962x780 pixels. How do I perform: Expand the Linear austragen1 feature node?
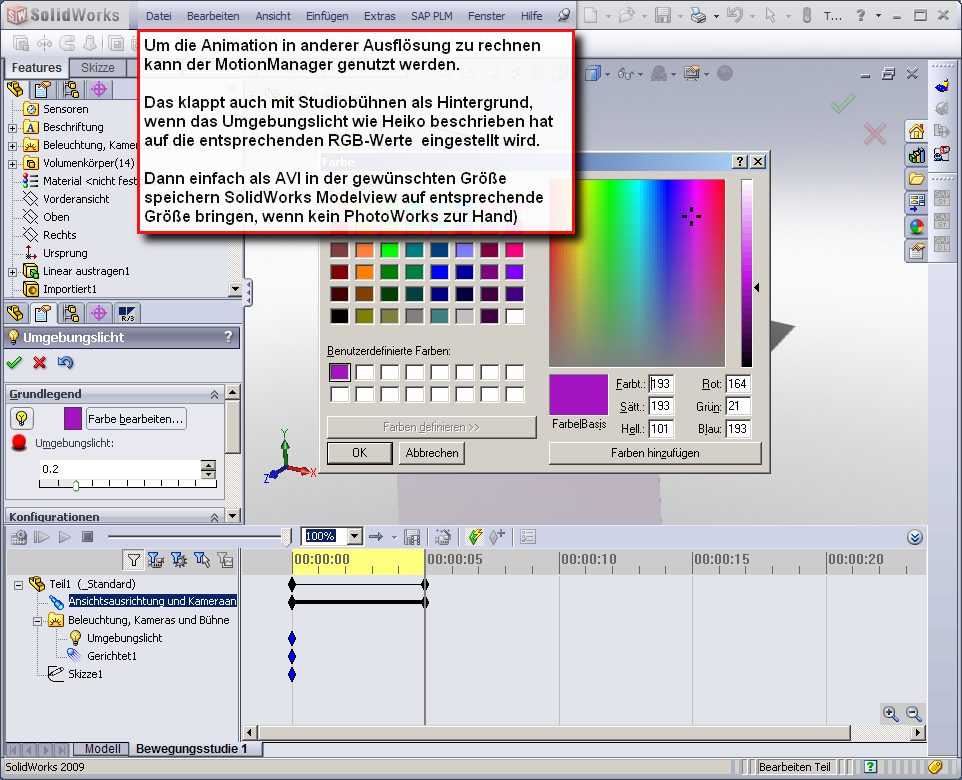click(12, 272)
